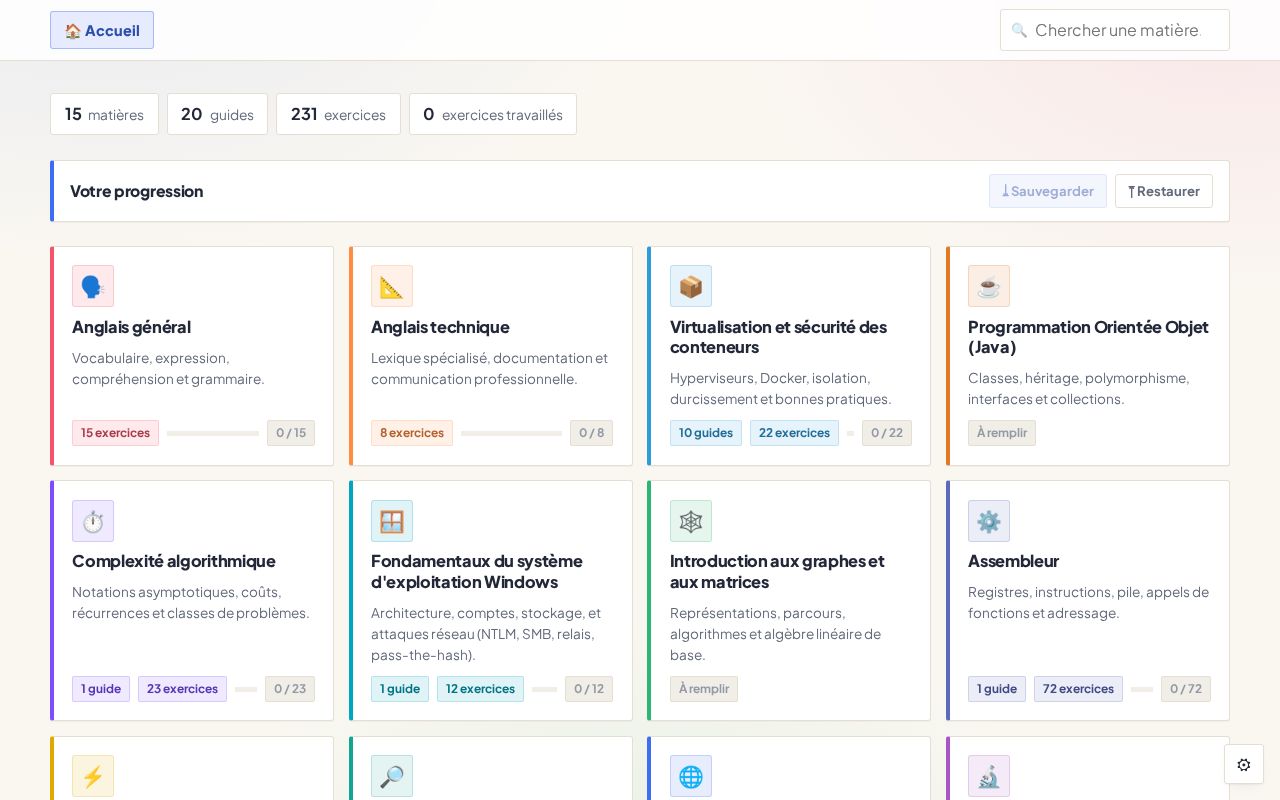Click the Complexité algorithmique stopwatch icon
1280x800 pixels.
[x=93, y=521]
